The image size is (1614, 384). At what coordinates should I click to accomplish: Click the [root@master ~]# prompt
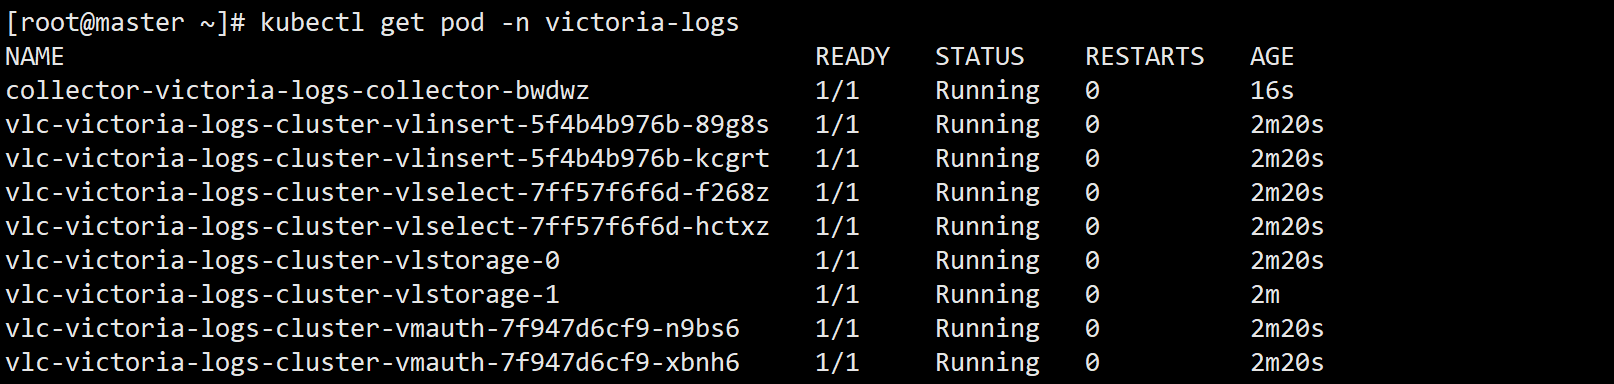[x=126, y=23]
